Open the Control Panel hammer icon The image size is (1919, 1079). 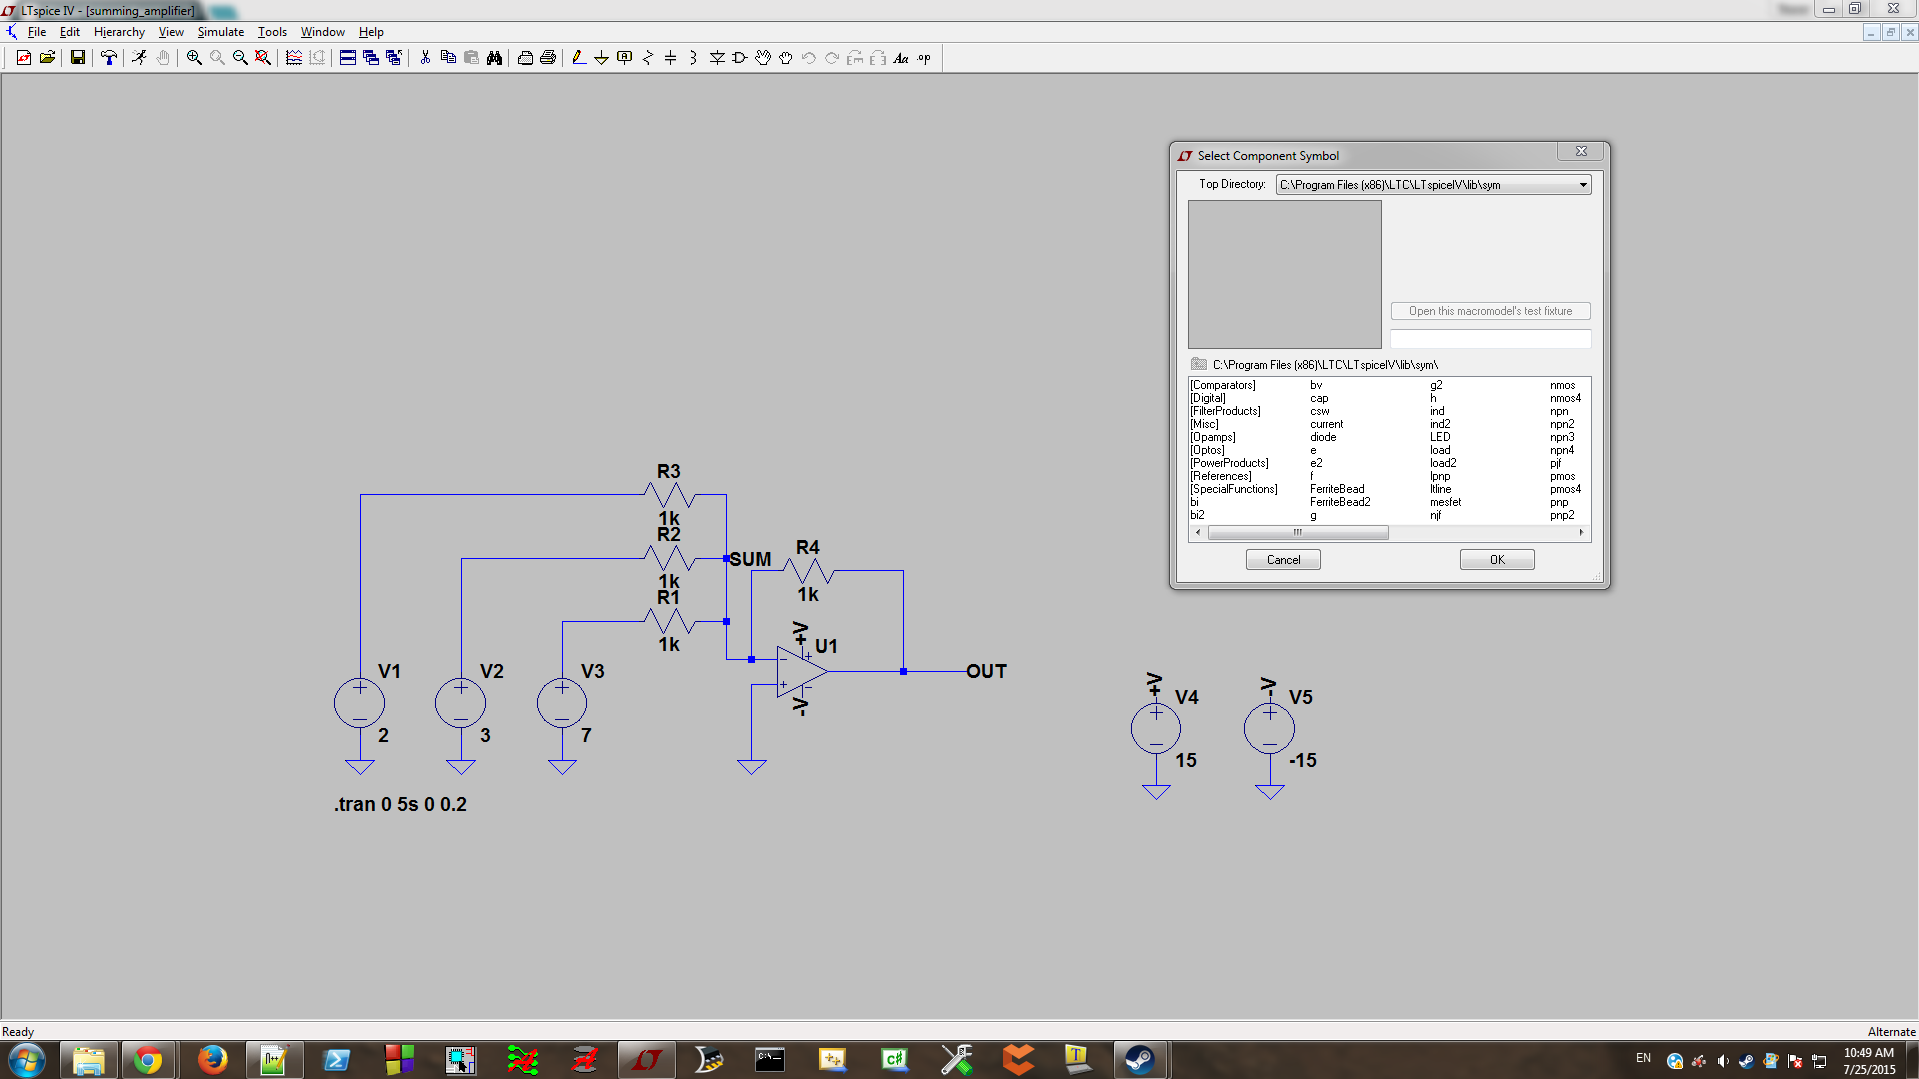[x=109, y=58]
